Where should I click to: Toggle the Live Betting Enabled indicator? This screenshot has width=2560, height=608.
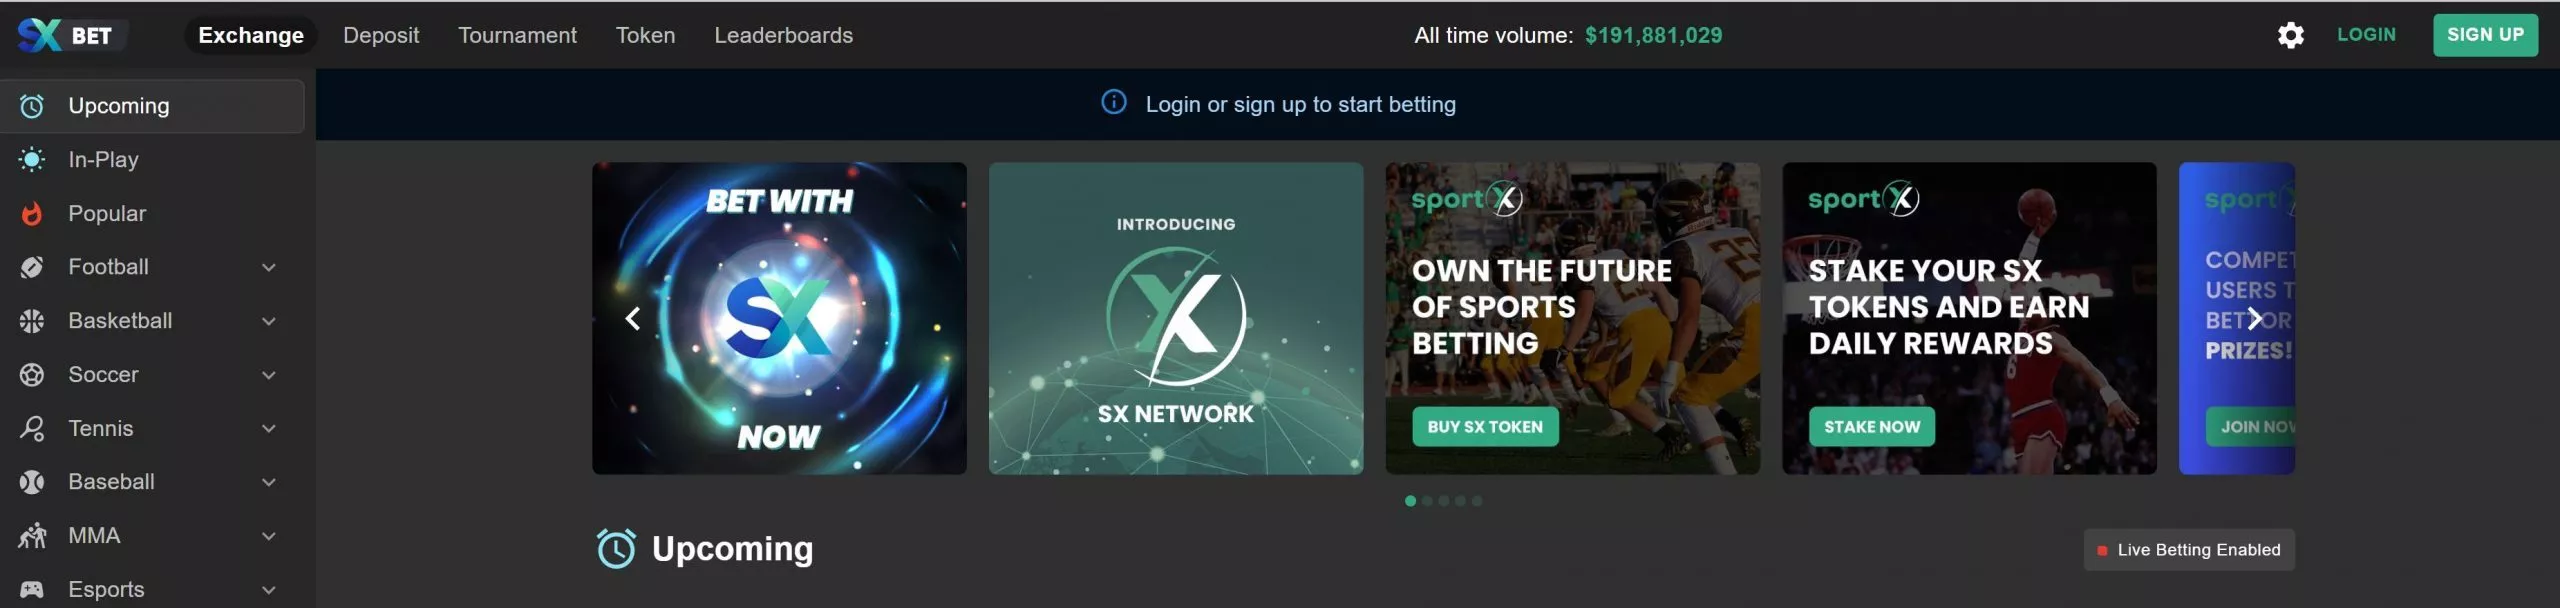pyautogui.click(x=2188, y=550)
